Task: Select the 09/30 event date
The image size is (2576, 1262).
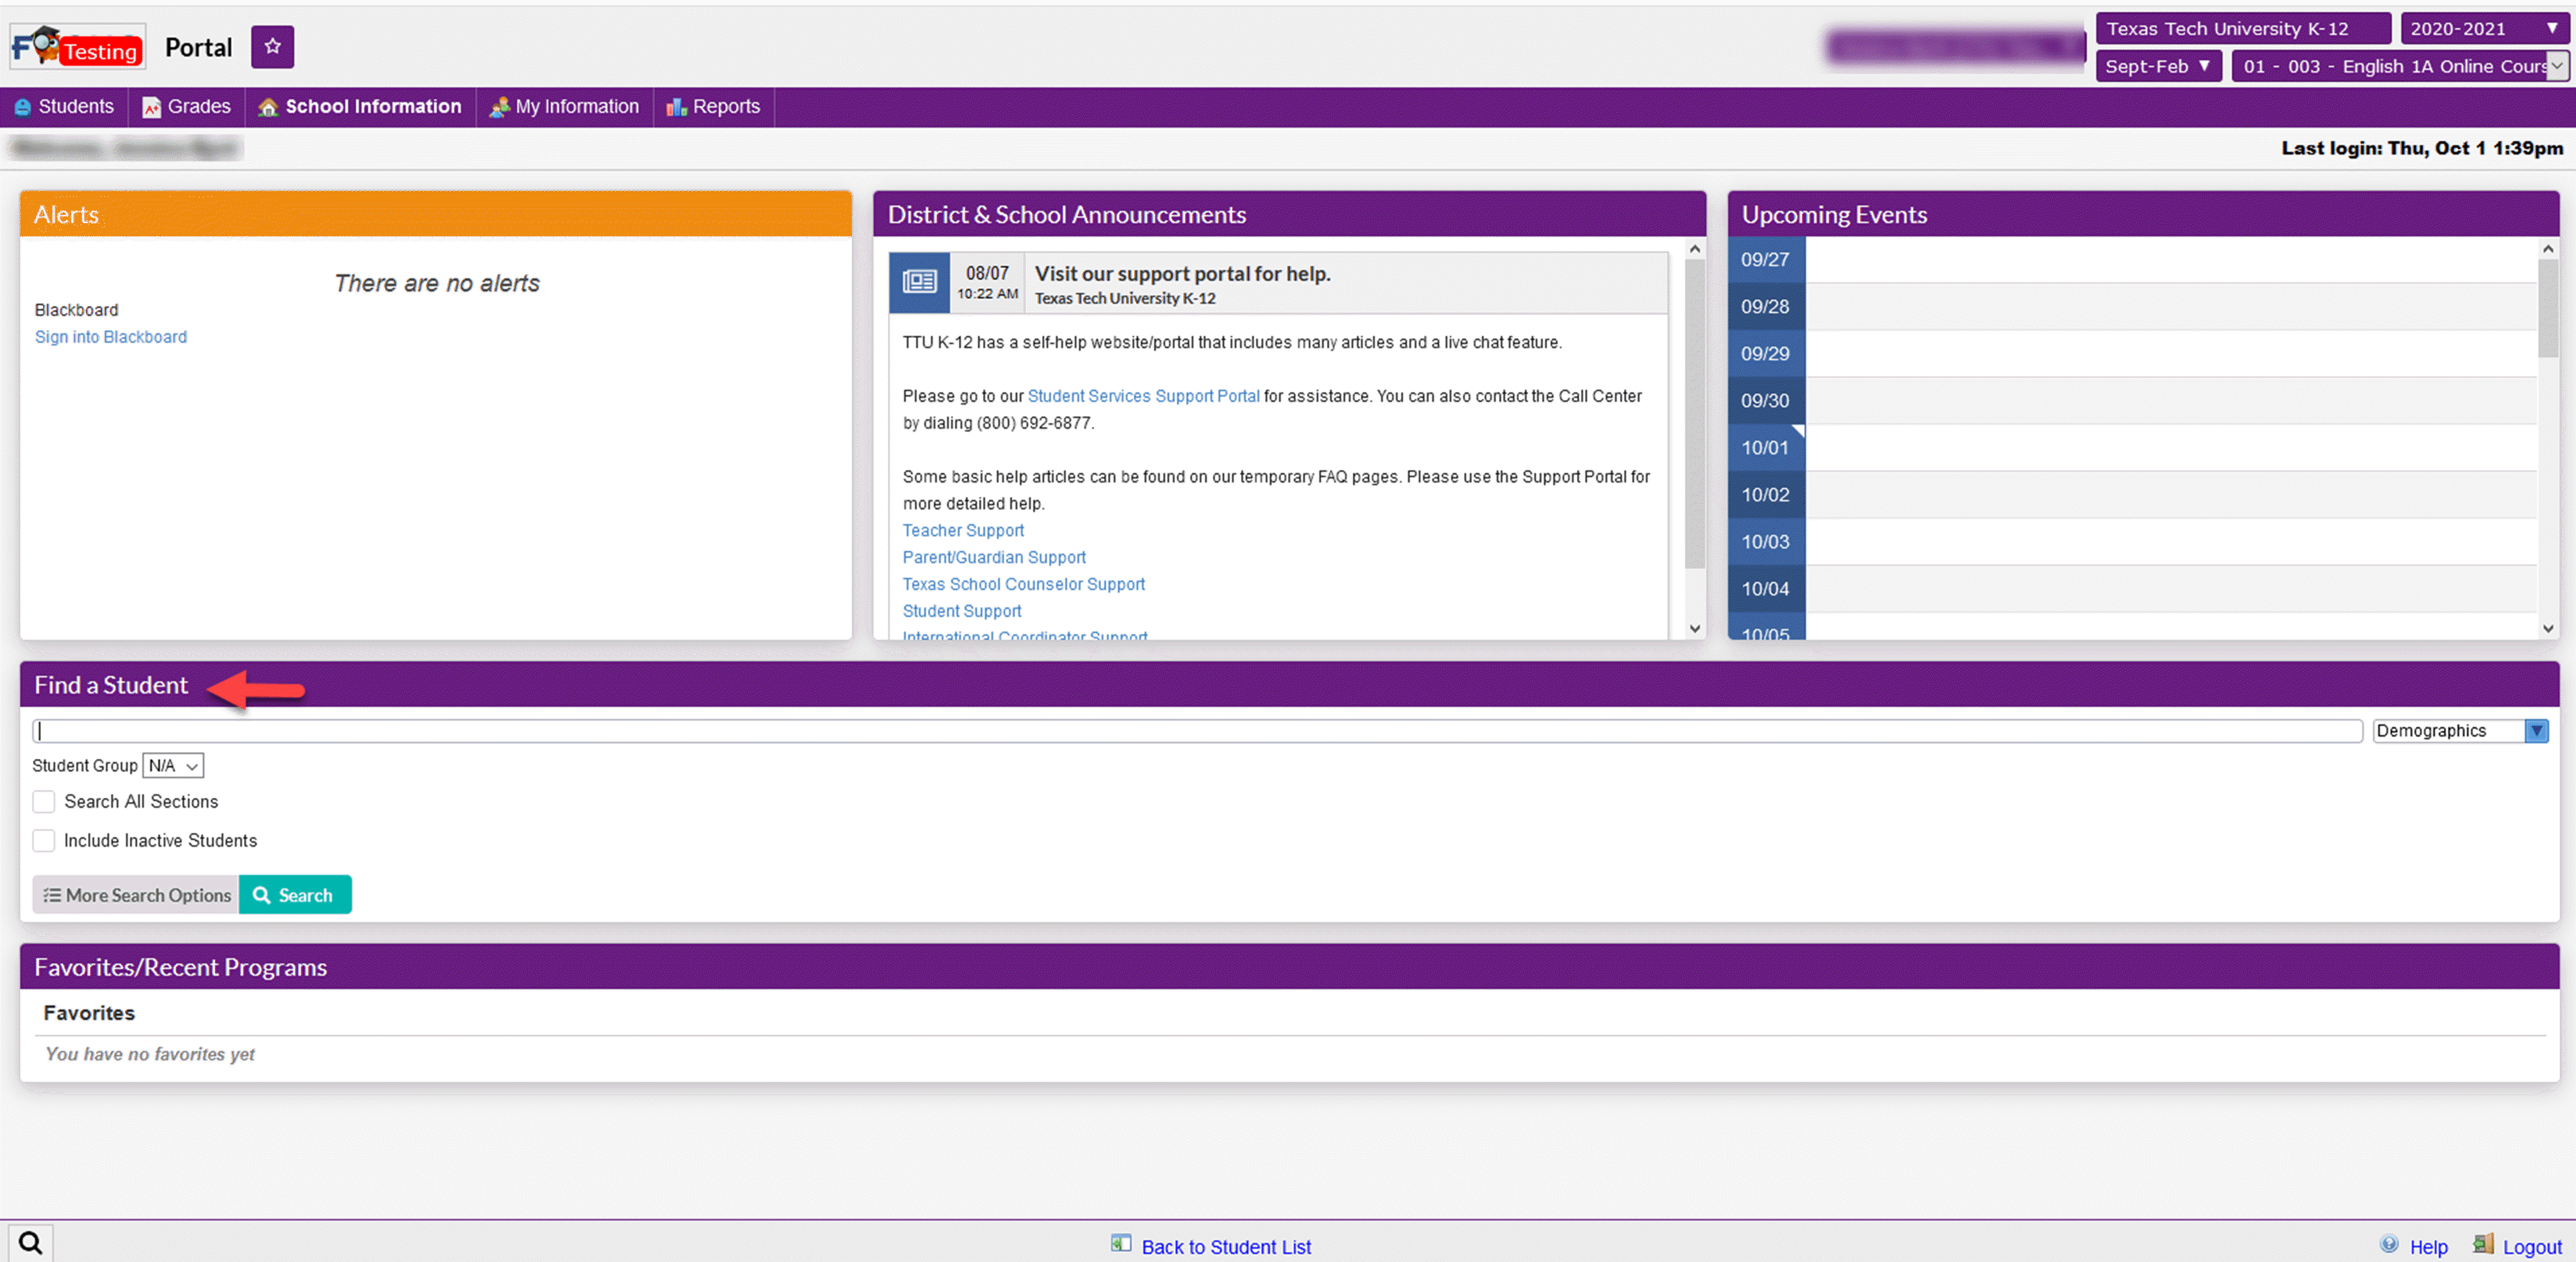Action: 1766,401
